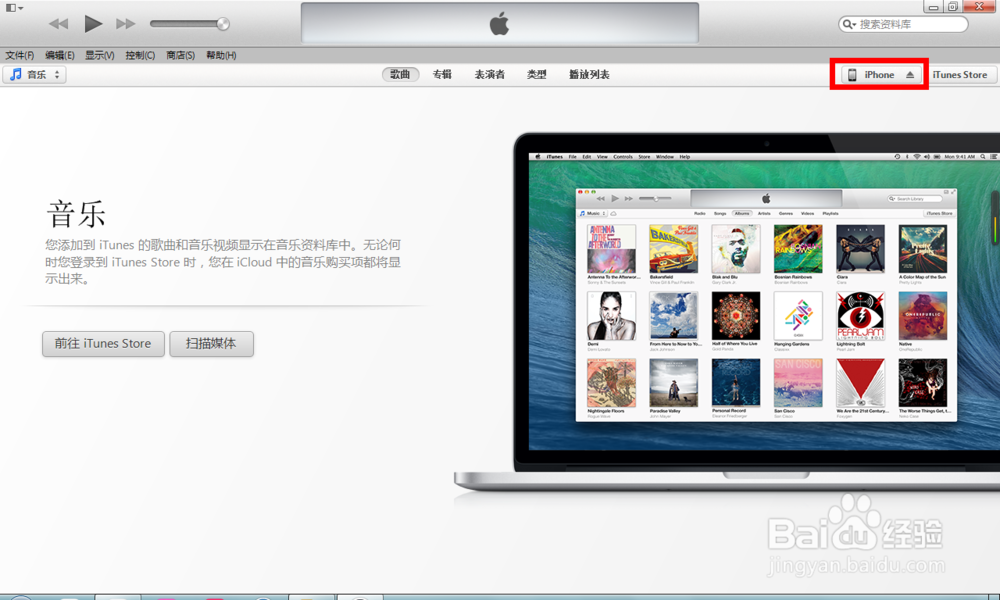Click the Pearl Jam Lightning Bolt album cover
This screenshot has width=1000, height=600.
tap(860, 316)
